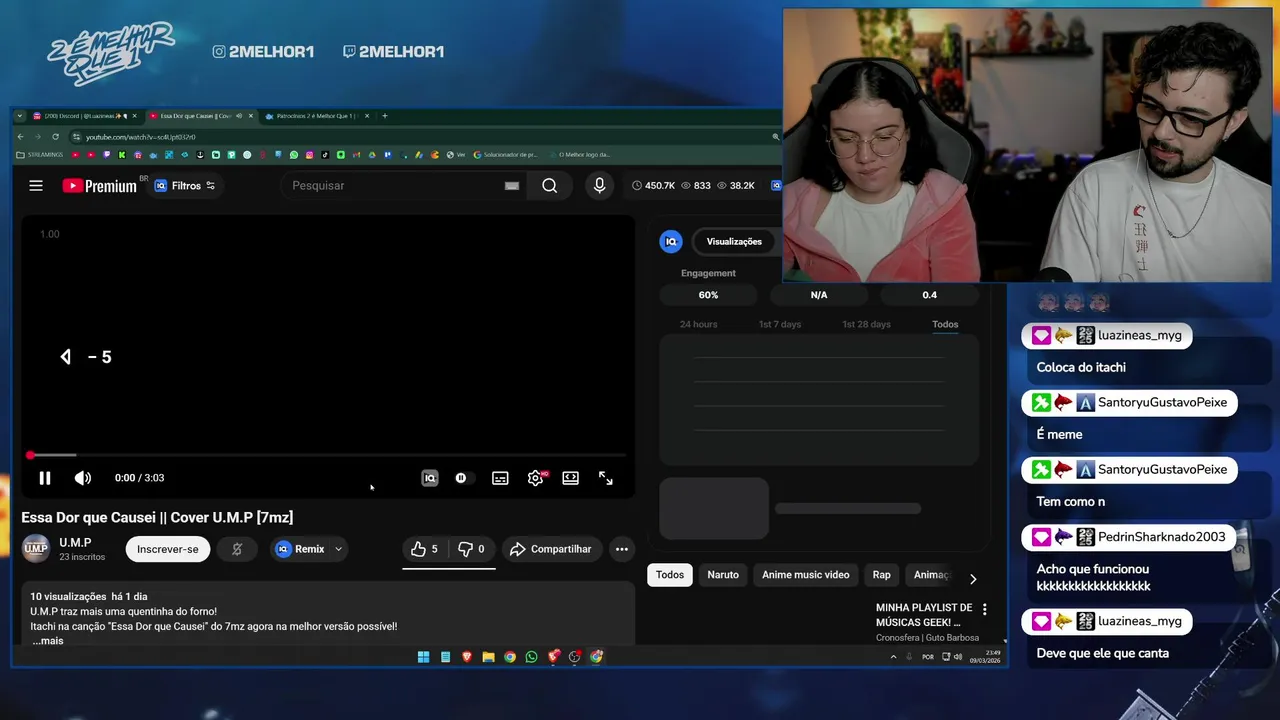Image resolution: width=1280 pixels, height=720 pixels.
Task: Open a new browser tab
Action: (x=385, y=116)
